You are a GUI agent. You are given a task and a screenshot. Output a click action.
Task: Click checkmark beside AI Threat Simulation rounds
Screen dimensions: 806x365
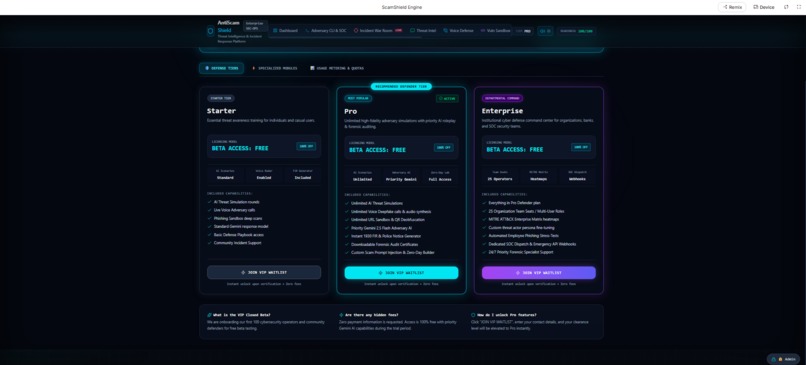[x=210, y=202]
